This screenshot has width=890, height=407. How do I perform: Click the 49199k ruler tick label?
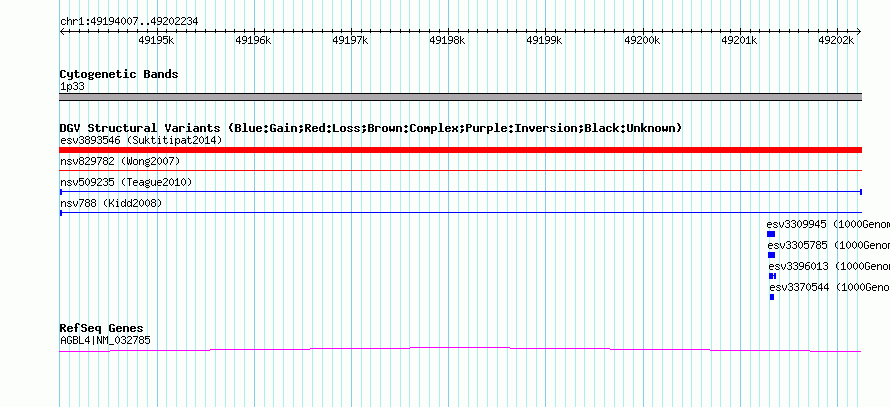[544, 40]
